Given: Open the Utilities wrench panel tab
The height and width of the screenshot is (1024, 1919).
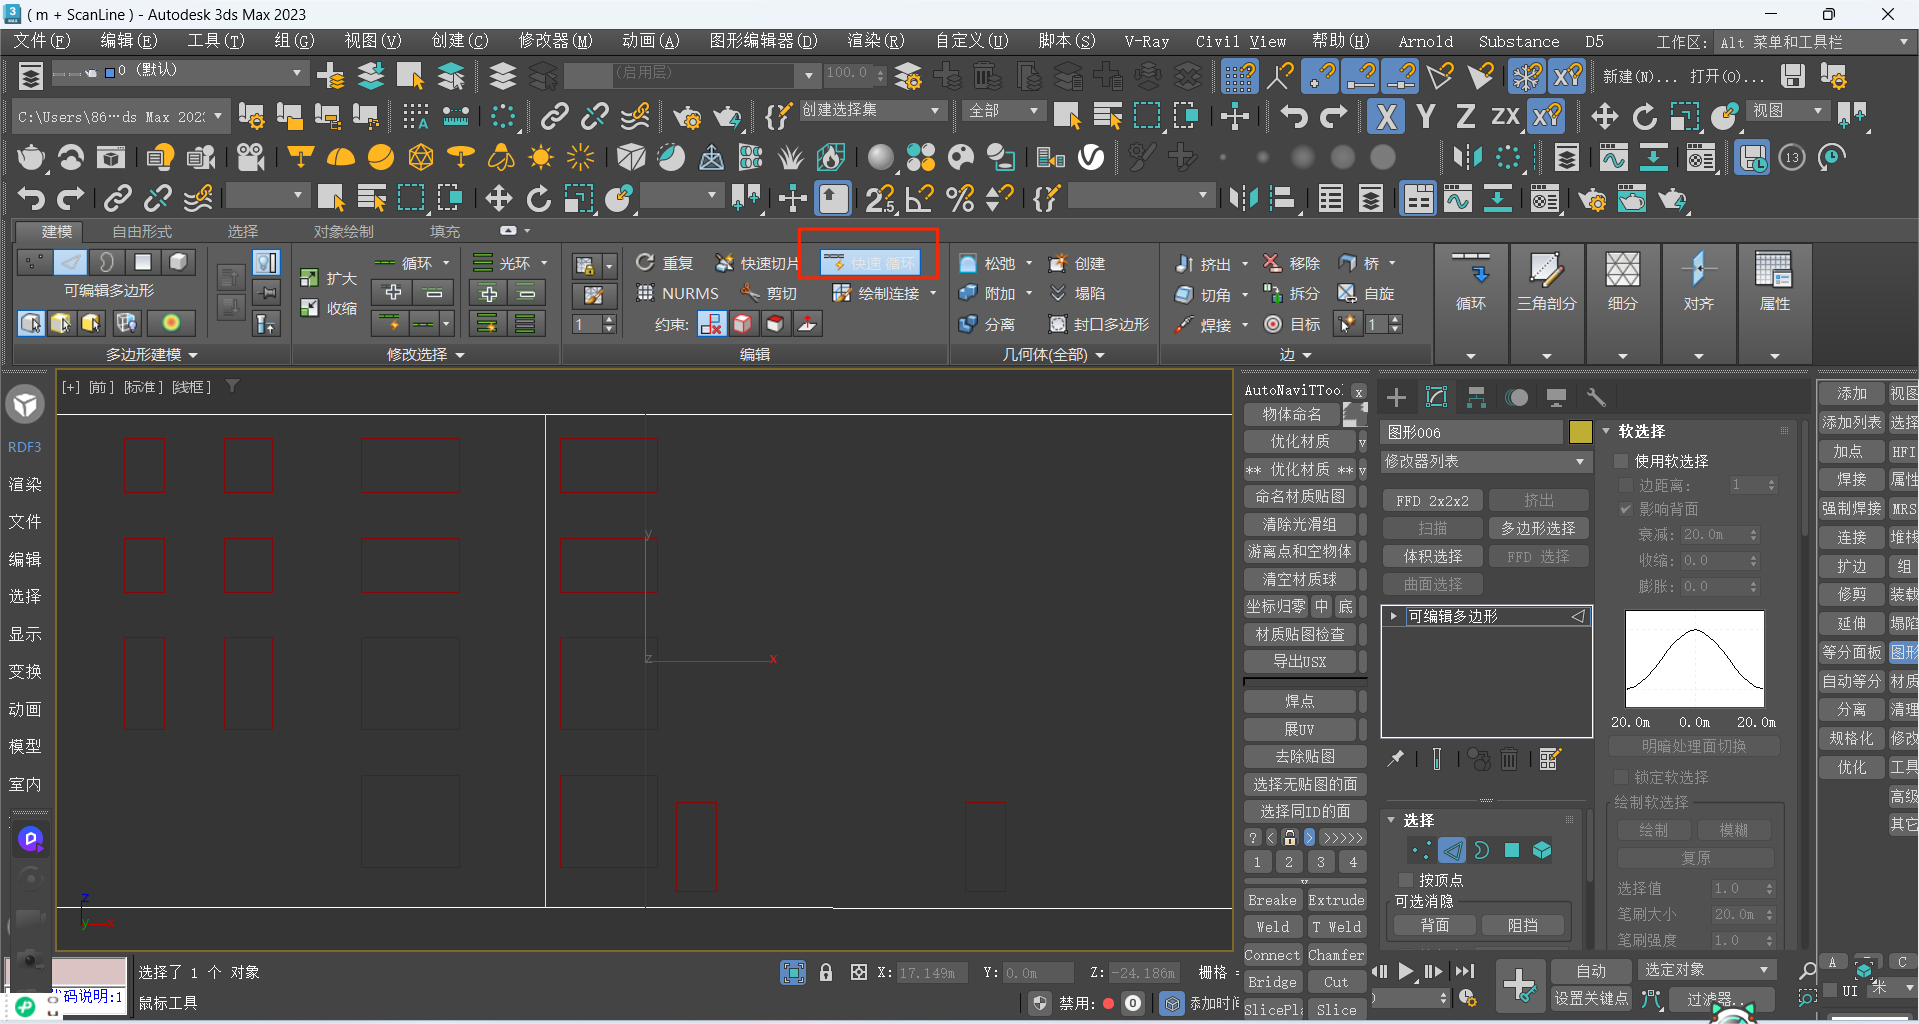Looking at the screenshot, I should click(x=1596, y=397).
